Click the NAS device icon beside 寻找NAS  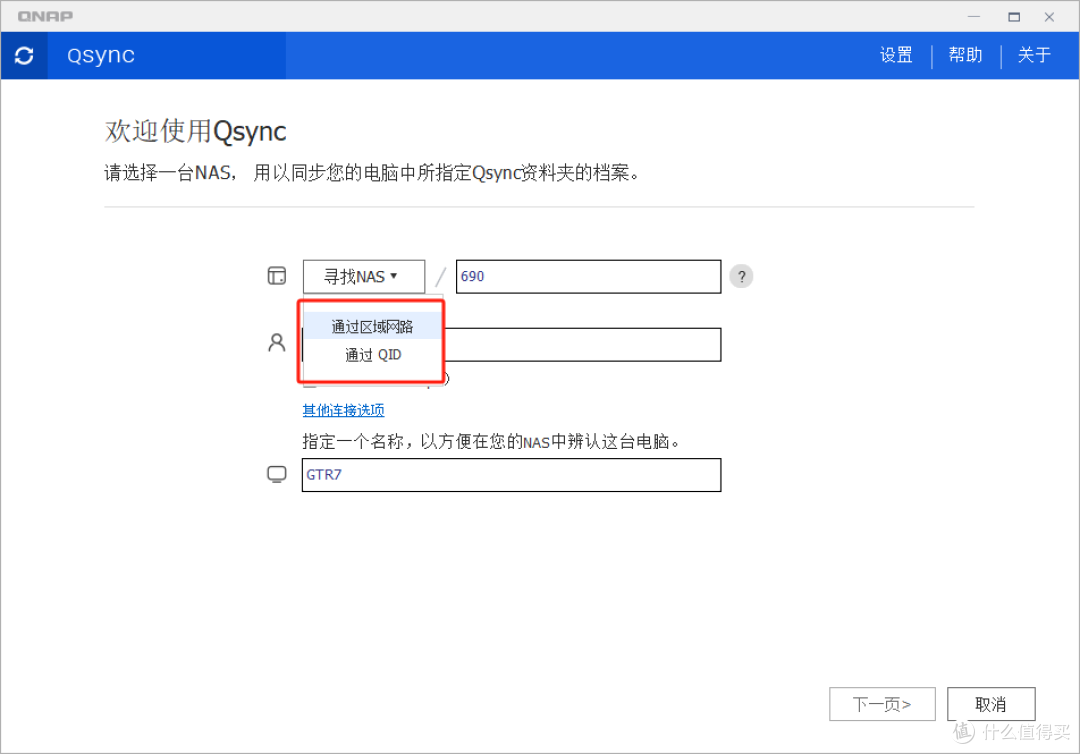coord(277,276)
